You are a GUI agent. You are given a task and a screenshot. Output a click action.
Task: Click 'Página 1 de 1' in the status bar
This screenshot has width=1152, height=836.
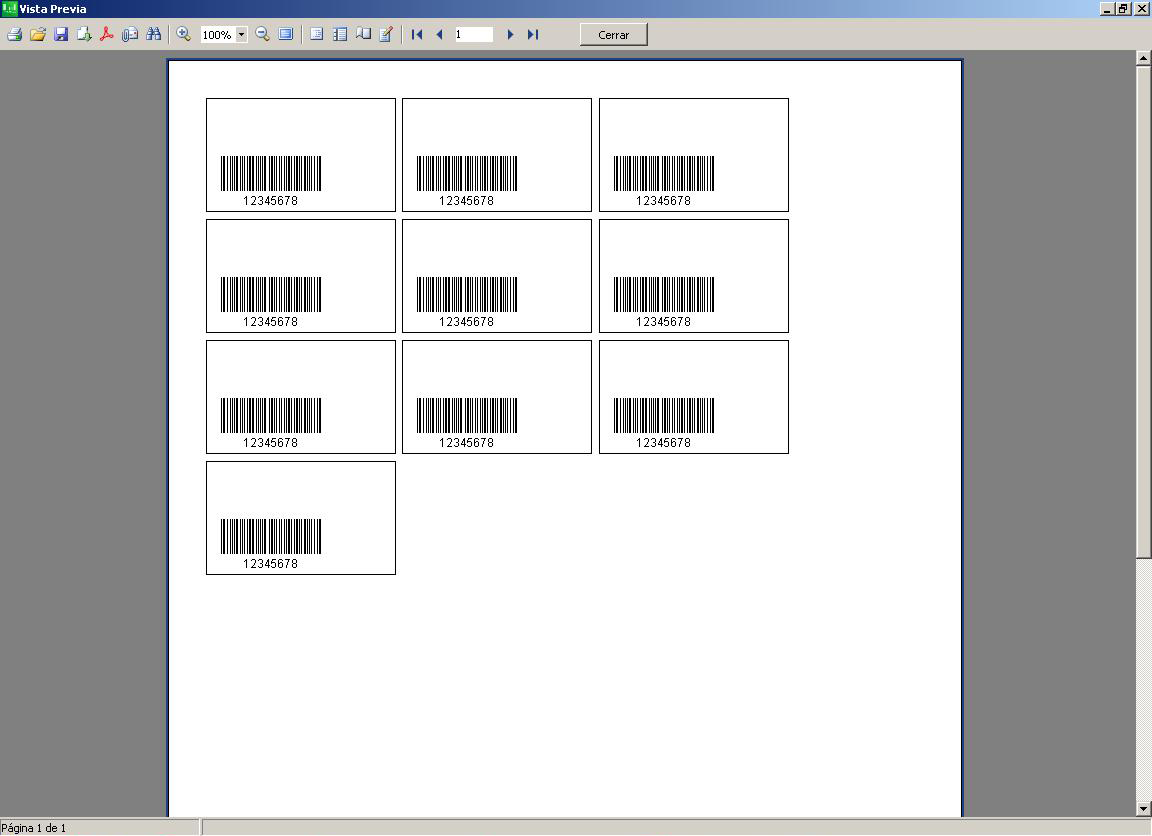(34, 828)
